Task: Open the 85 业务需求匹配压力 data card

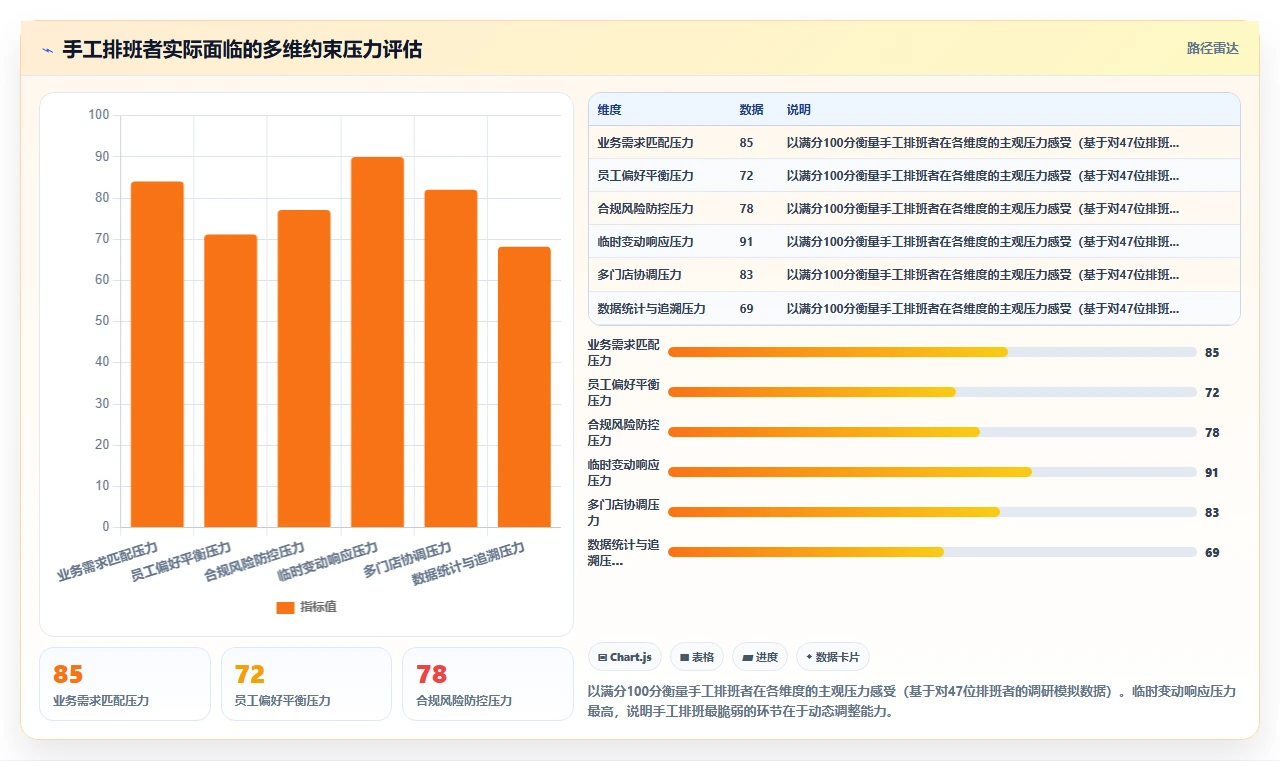Action: coord(125,684)
